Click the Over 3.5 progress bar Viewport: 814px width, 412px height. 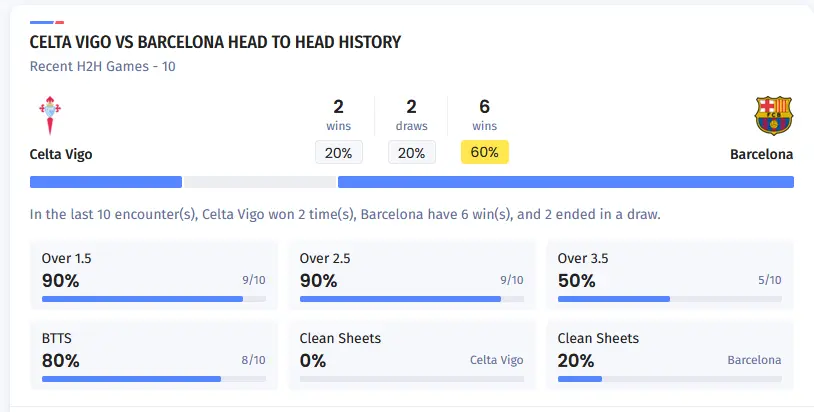point(670,298)
